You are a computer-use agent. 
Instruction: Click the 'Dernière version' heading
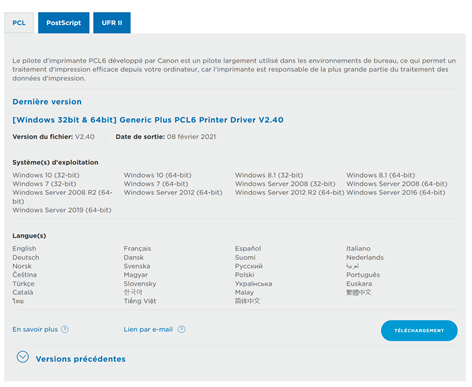(x=47, y=102)
